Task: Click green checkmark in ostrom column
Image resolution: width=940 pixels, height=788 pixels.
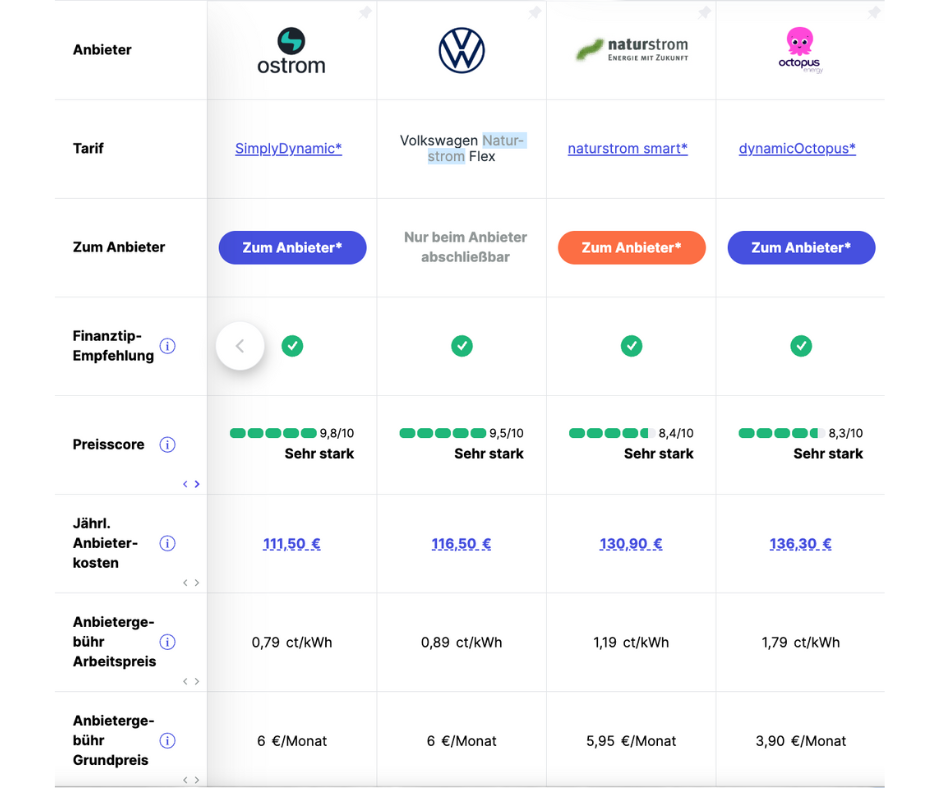Action: click(x=293, y=346)
